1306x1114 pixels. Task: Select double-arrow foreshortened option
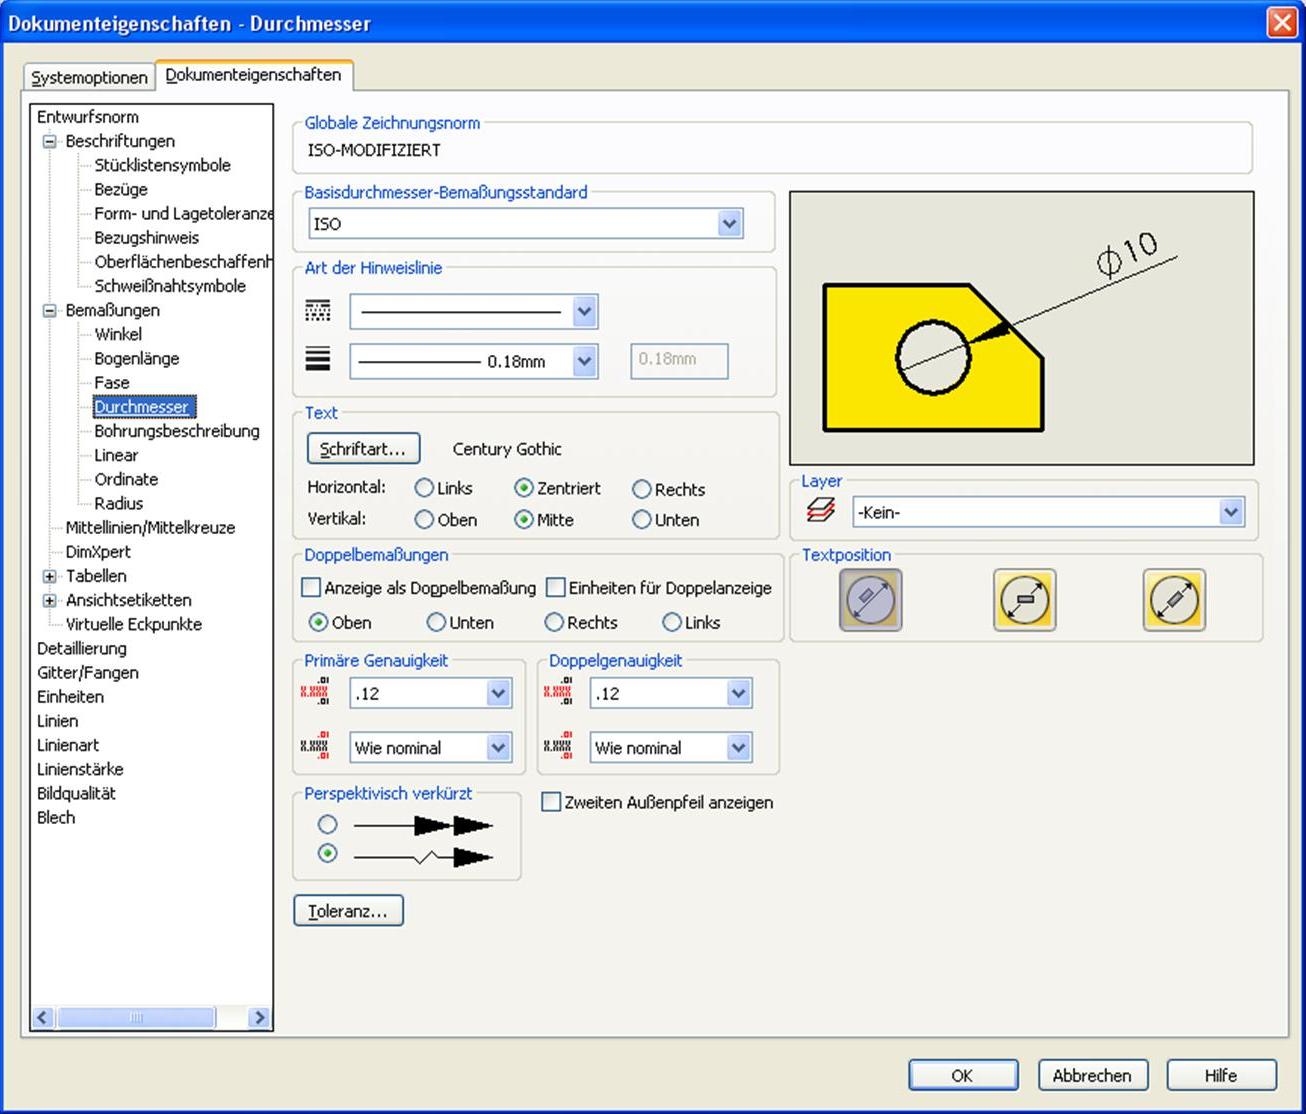pos(328,825)
